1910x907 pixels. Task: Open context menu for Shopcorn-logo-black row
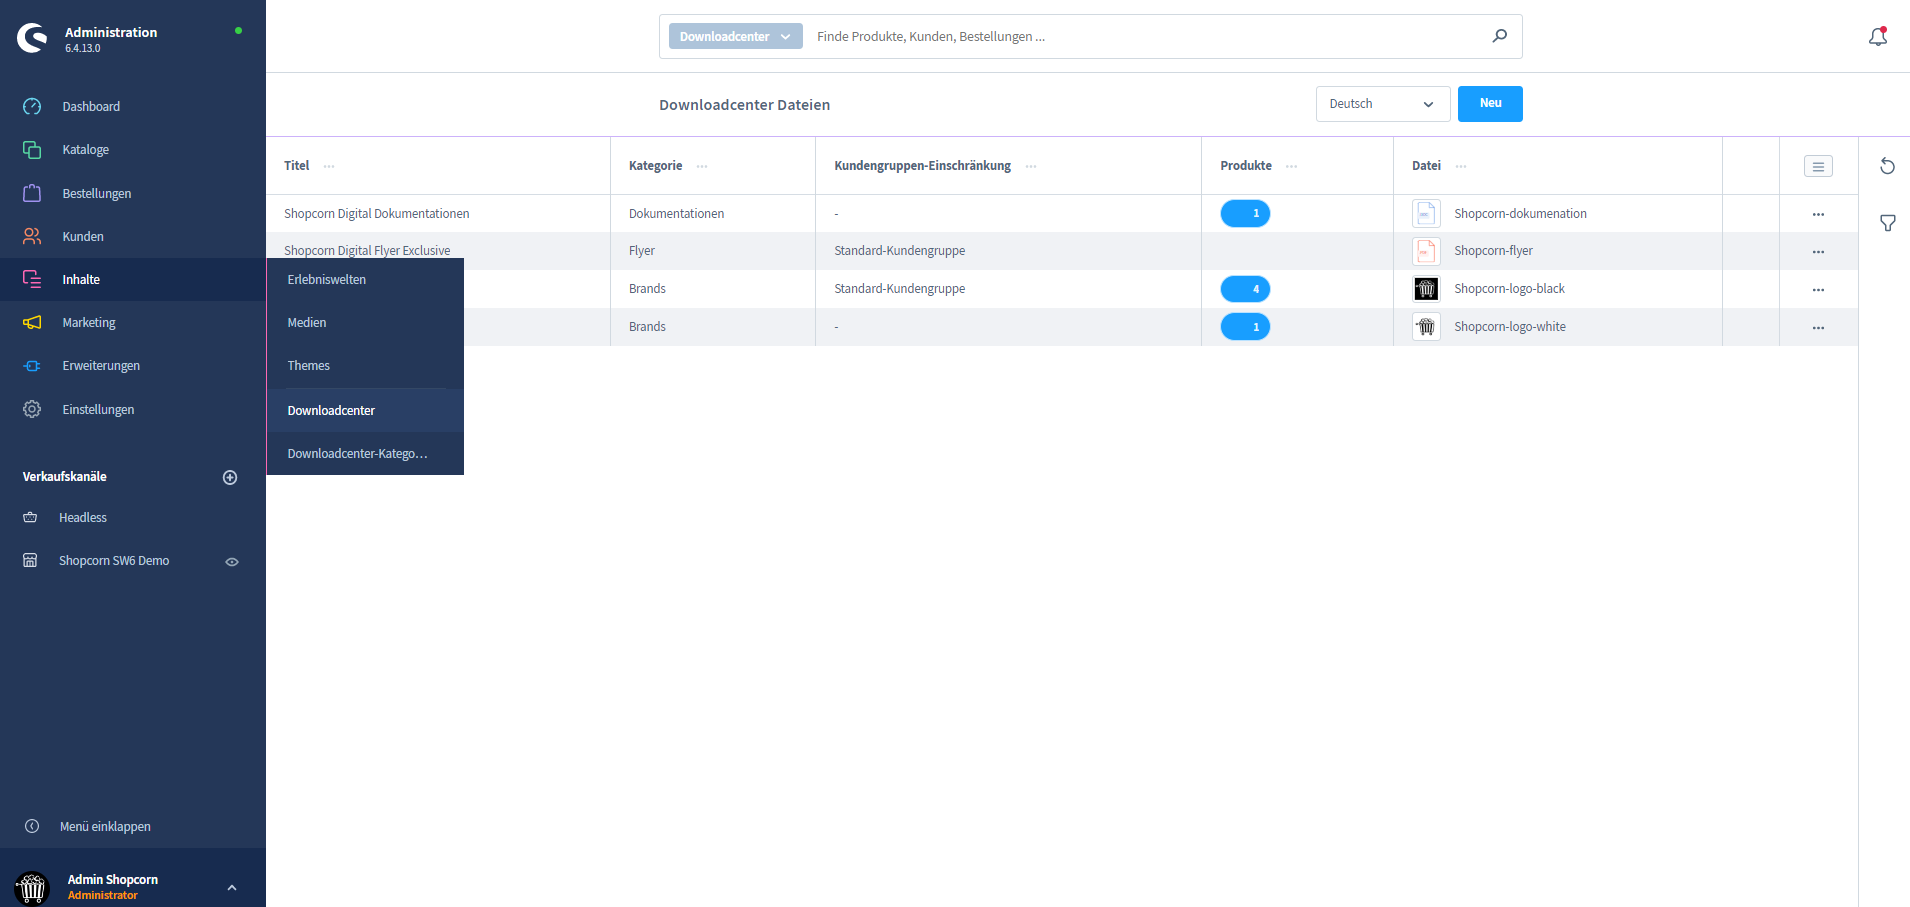(x=1818, y=290)
